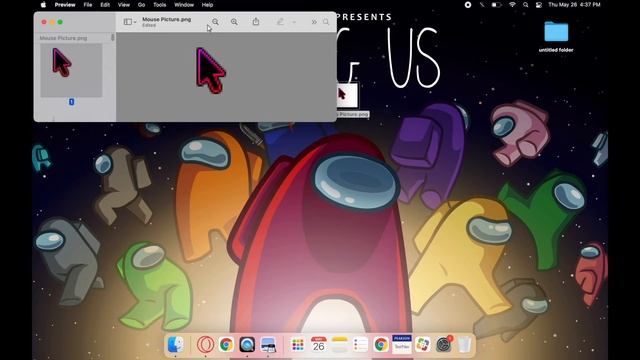The width and height of the screenshot is (640, 360).
Task: Open the second Chrome icon in Dock
Action: (381, 344)
